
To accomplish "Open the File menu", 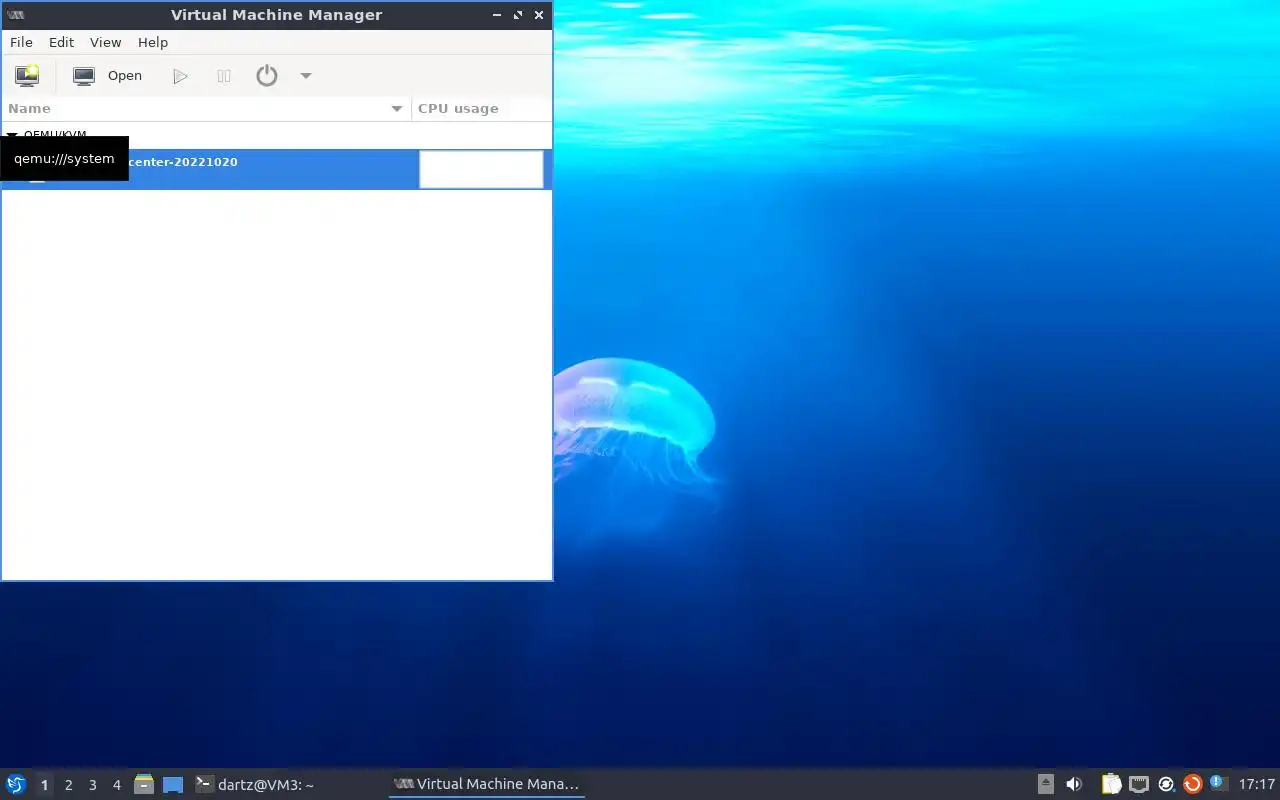I will tap(21, 42).
